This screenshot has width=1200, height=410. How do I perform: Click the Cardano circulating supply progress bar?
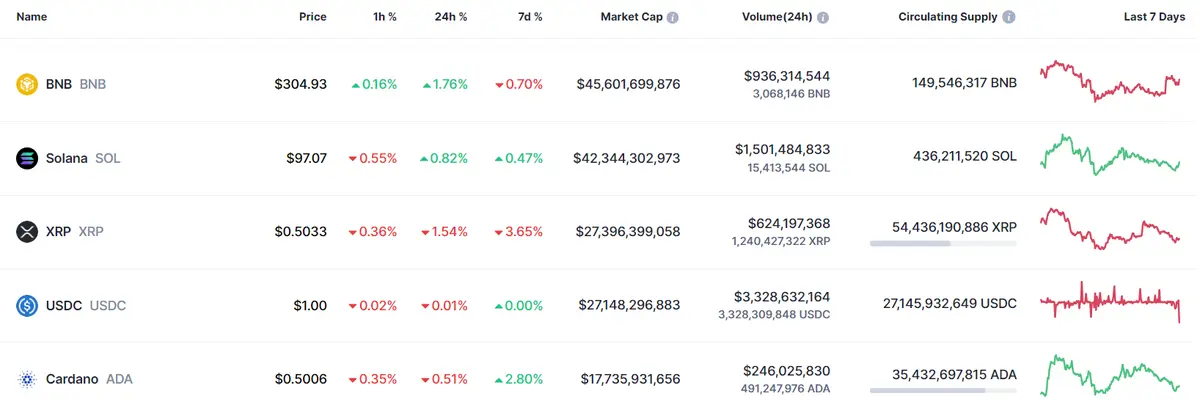(942, 390)
